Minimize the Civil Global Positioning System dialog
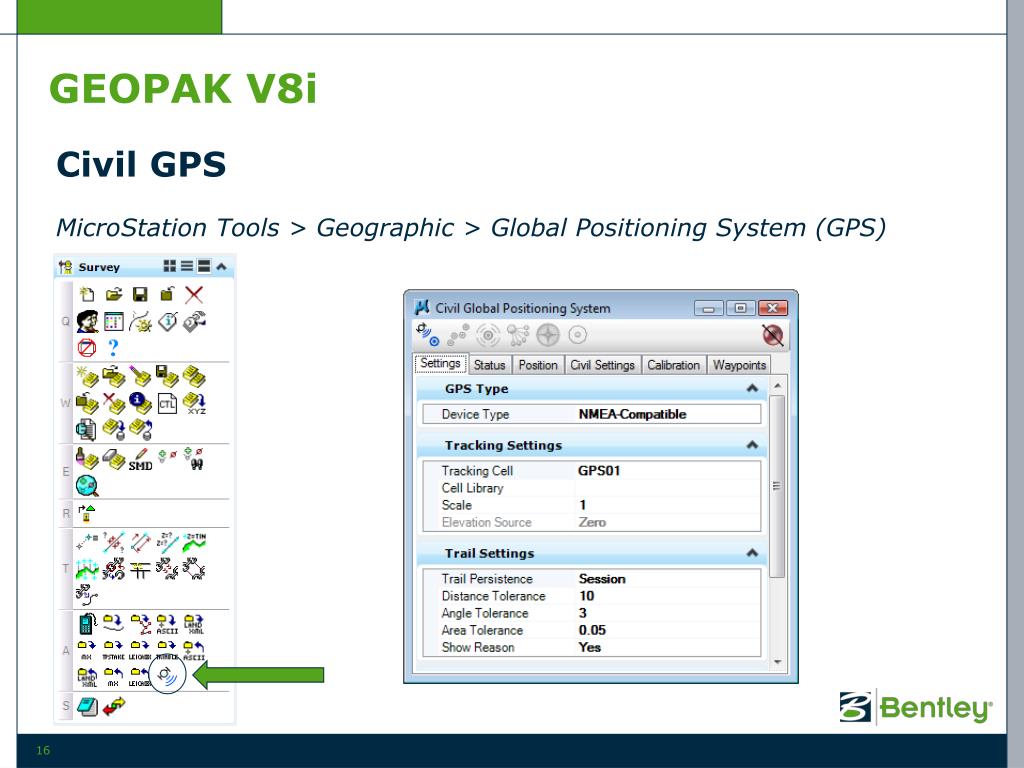Viewport: 1024px width, 768px height. coord(709,308)
